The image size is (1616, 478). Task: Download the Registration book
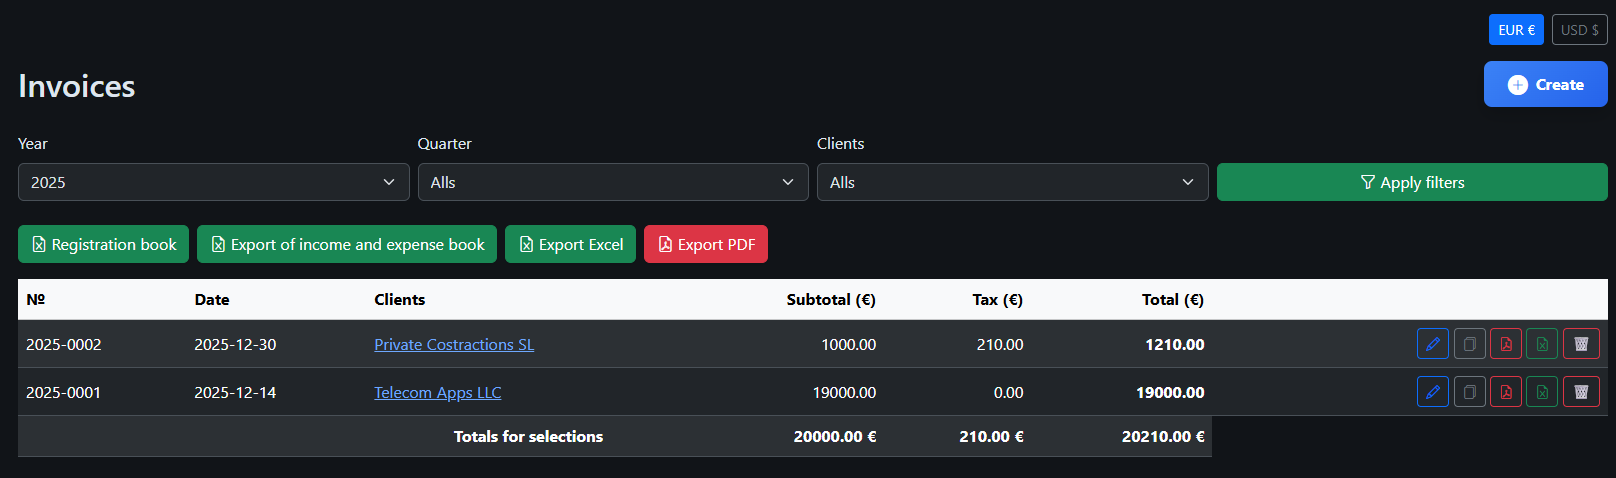point(103,245)
